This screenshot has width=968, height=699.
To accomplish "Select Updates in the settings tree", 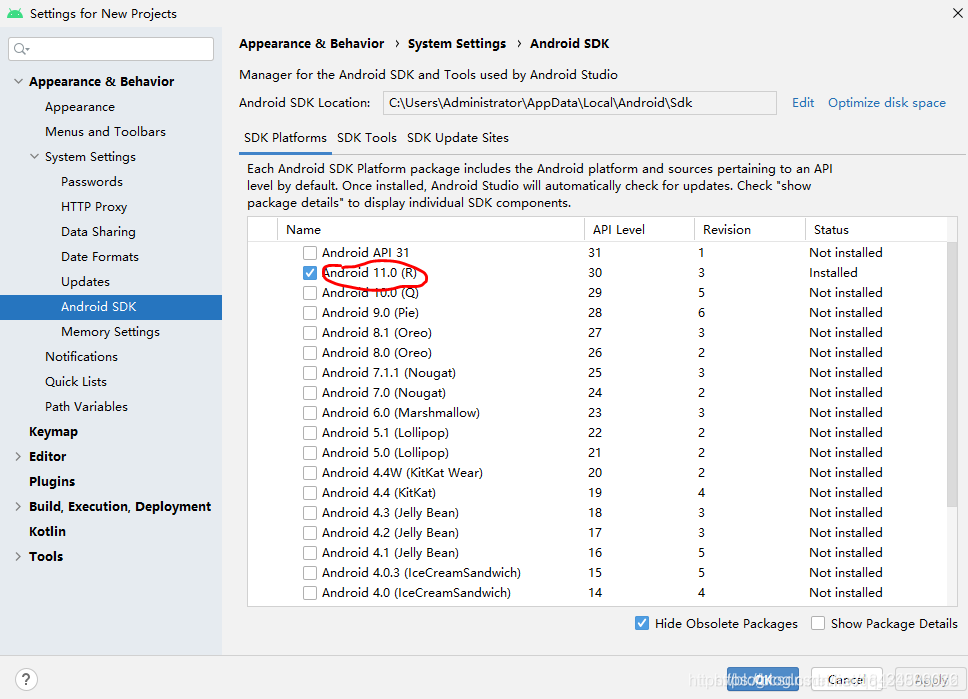I will [85, 282].
